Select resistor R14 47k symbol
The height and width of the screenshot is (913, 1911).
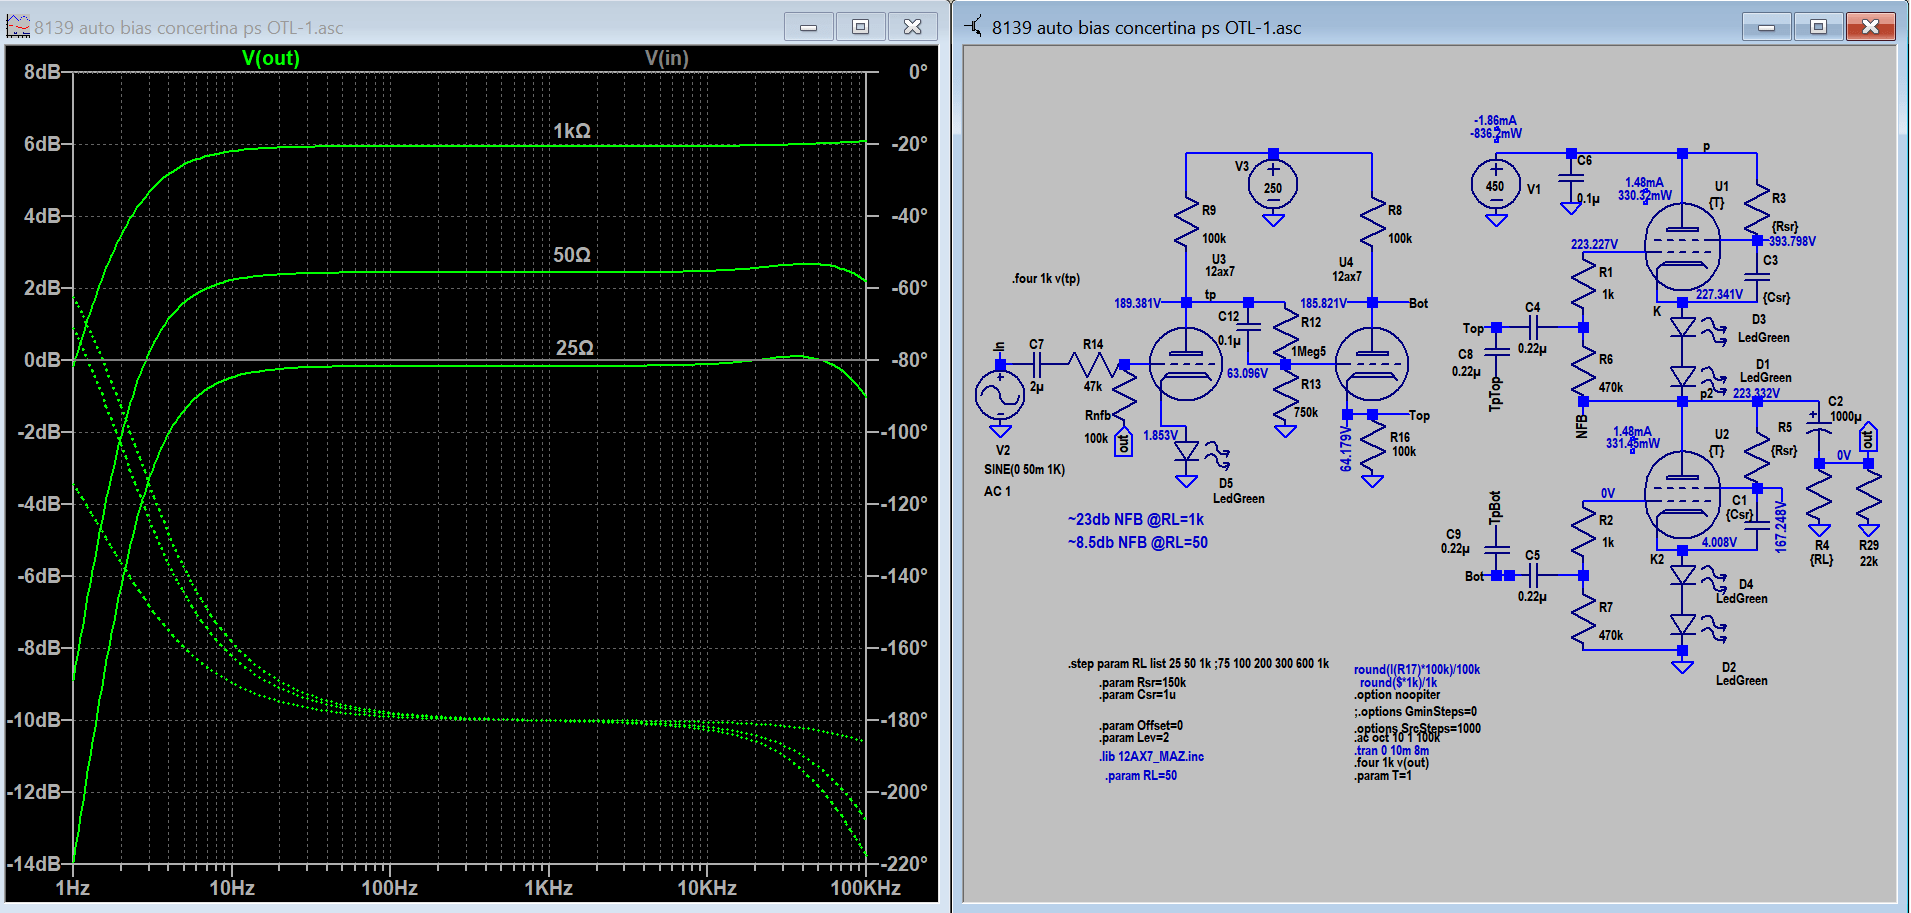point(1092,365)
